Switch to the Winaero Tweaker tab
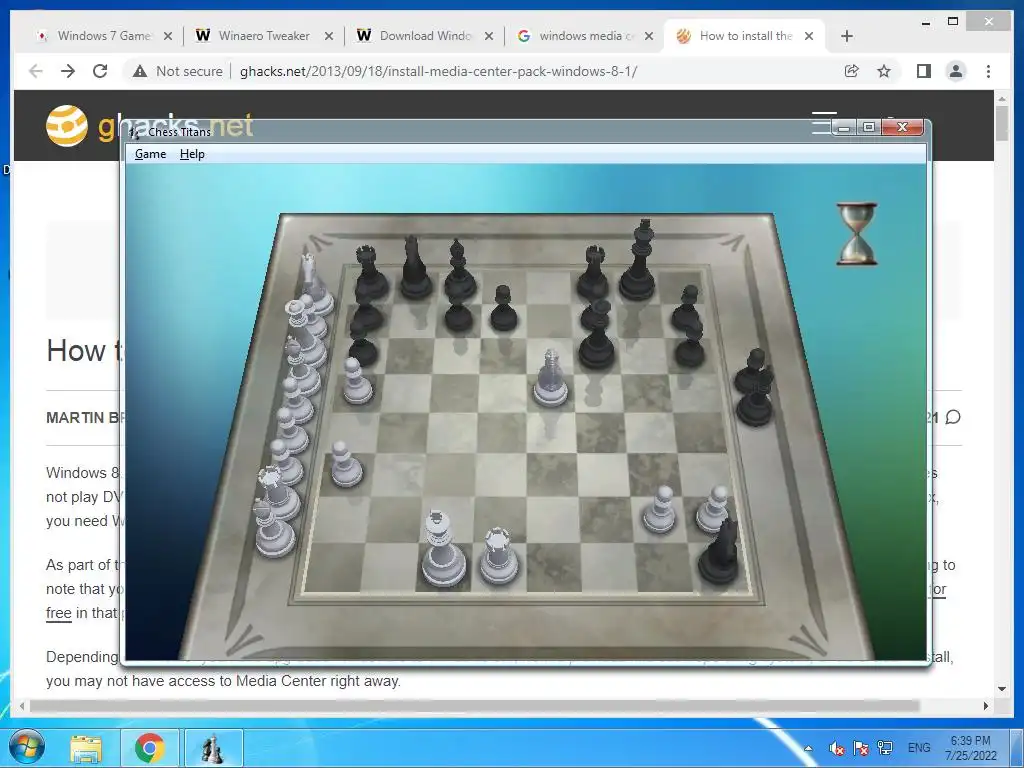 (264, 36)
